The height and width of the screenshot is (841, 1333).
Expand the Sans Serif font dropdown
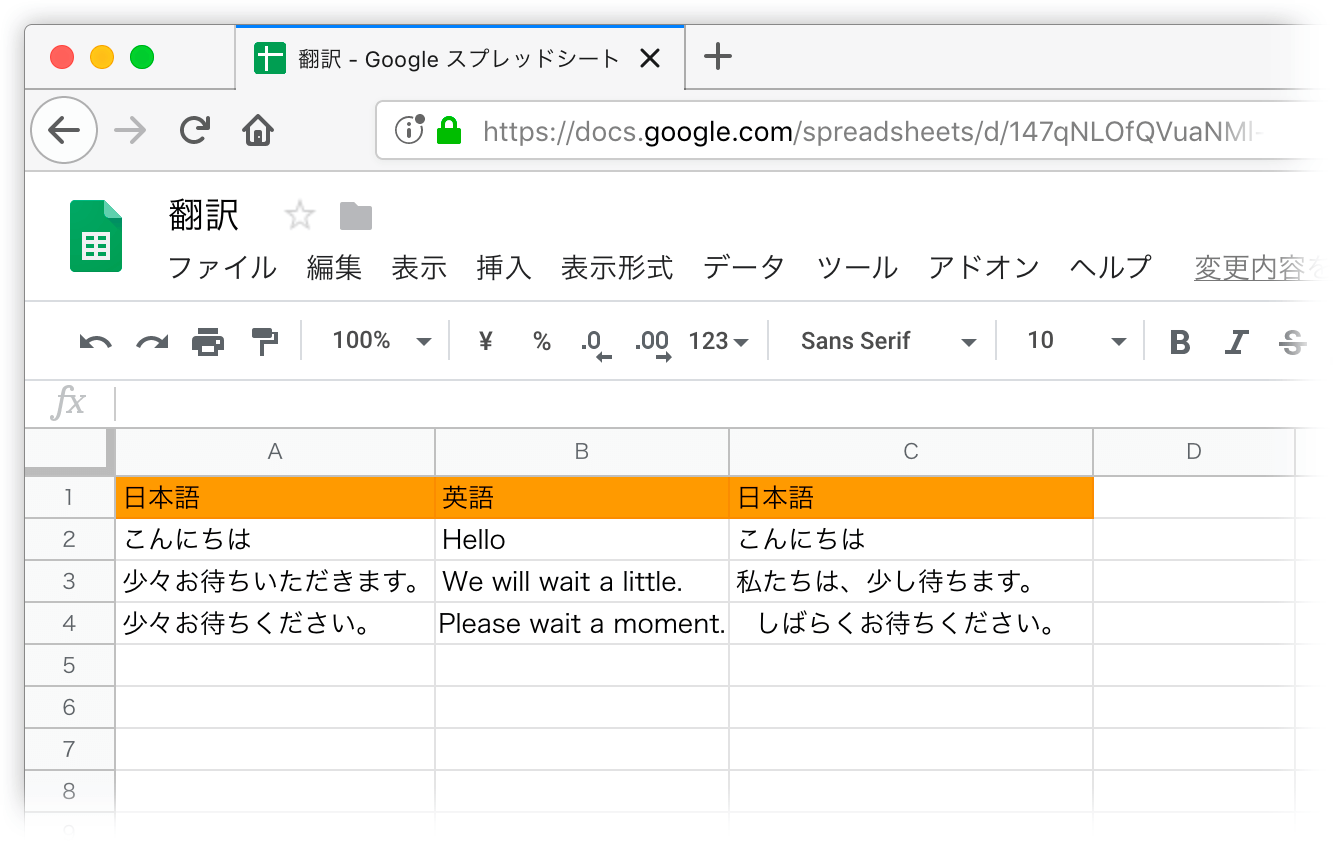[887, 342]
